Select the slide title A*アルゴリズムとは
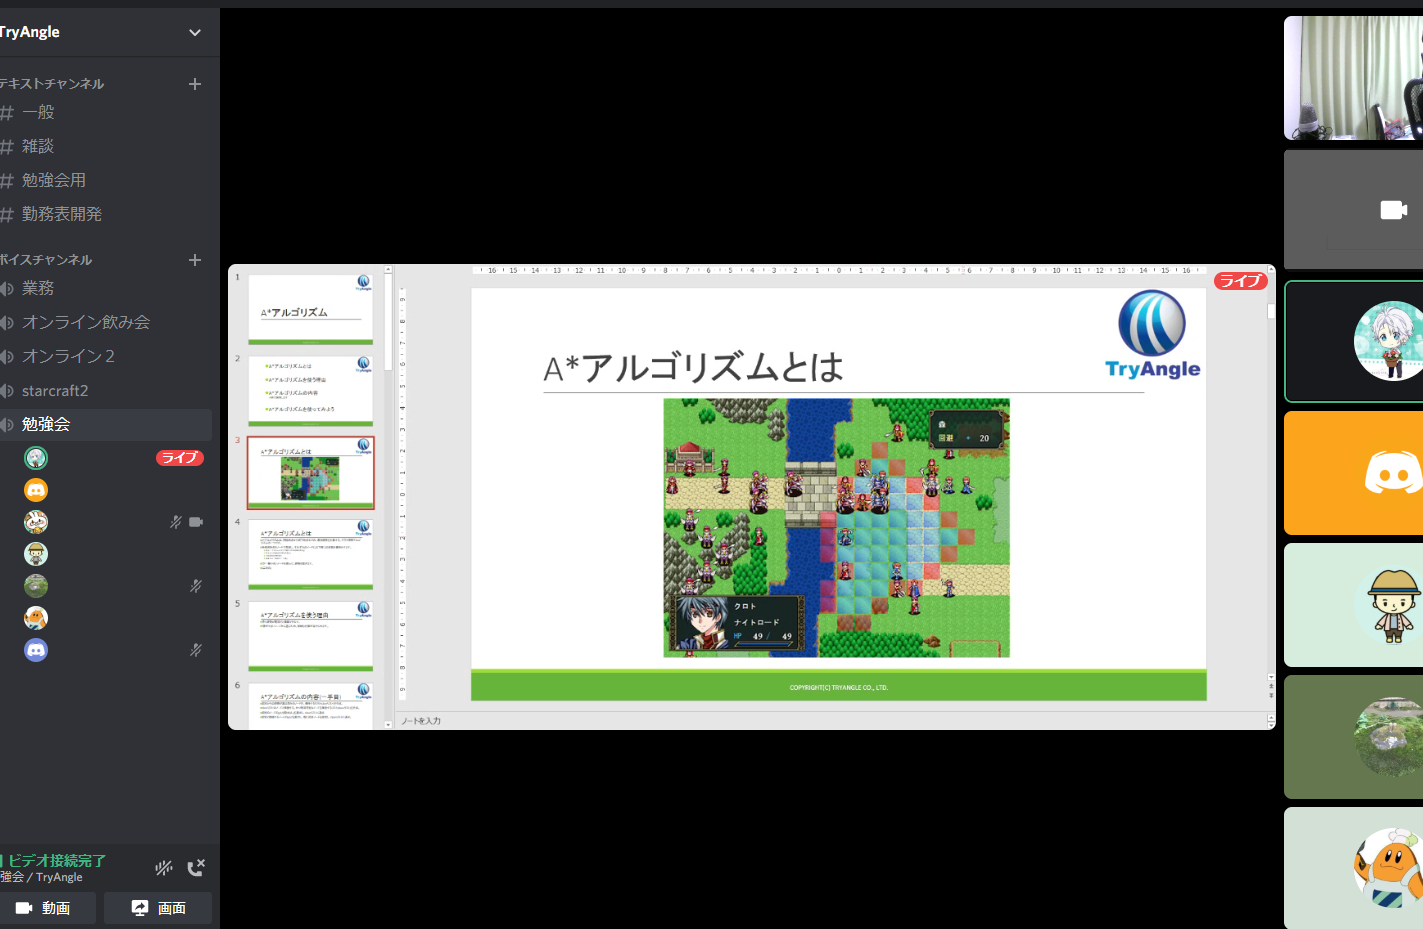Screen dimensions: 1423x929 693,368
